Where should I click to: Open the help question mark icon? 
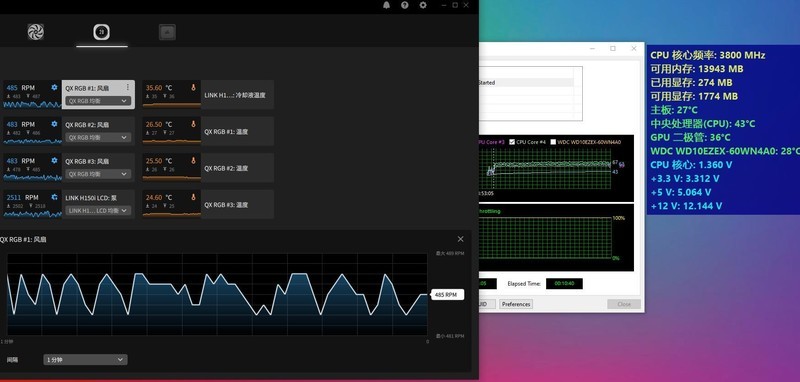(405, 5)
